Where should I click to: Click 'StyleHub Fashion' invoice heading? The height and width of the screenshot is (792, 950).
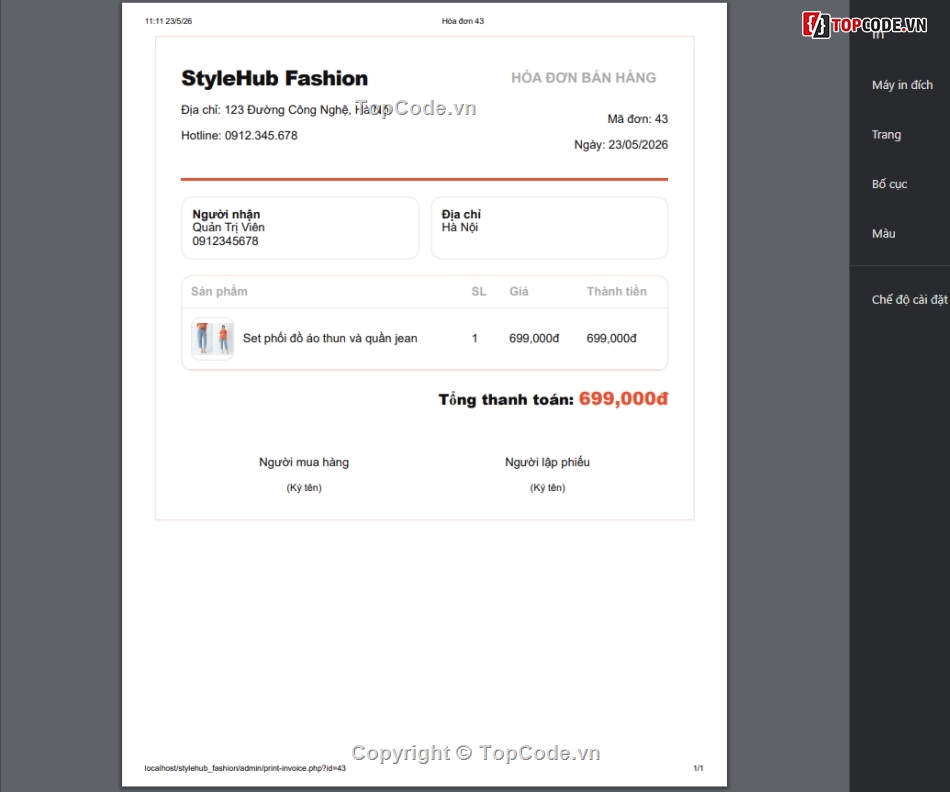[274, 78]
